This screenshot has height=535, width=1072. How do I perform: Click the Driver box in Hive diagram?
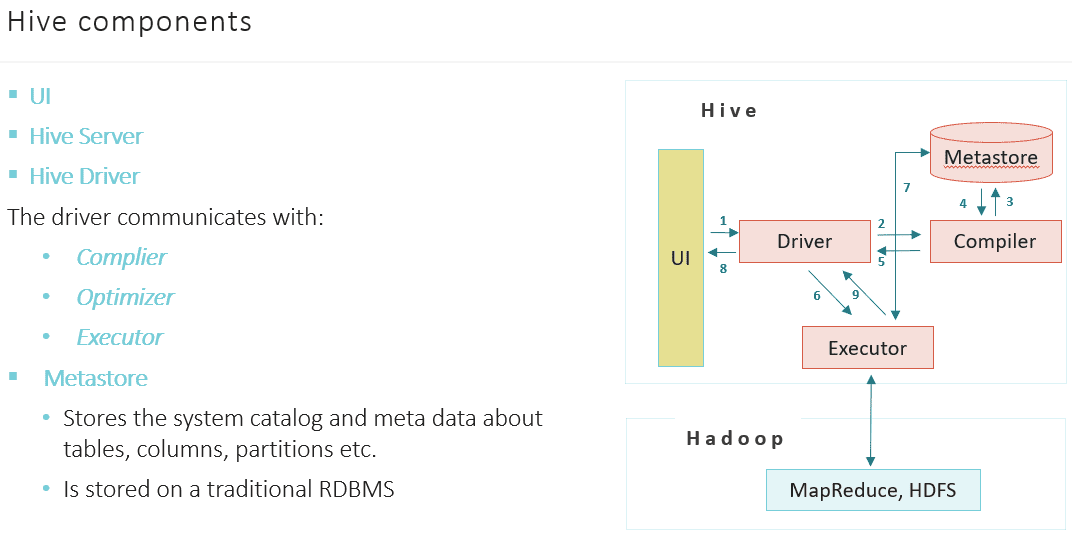[804, 241]
